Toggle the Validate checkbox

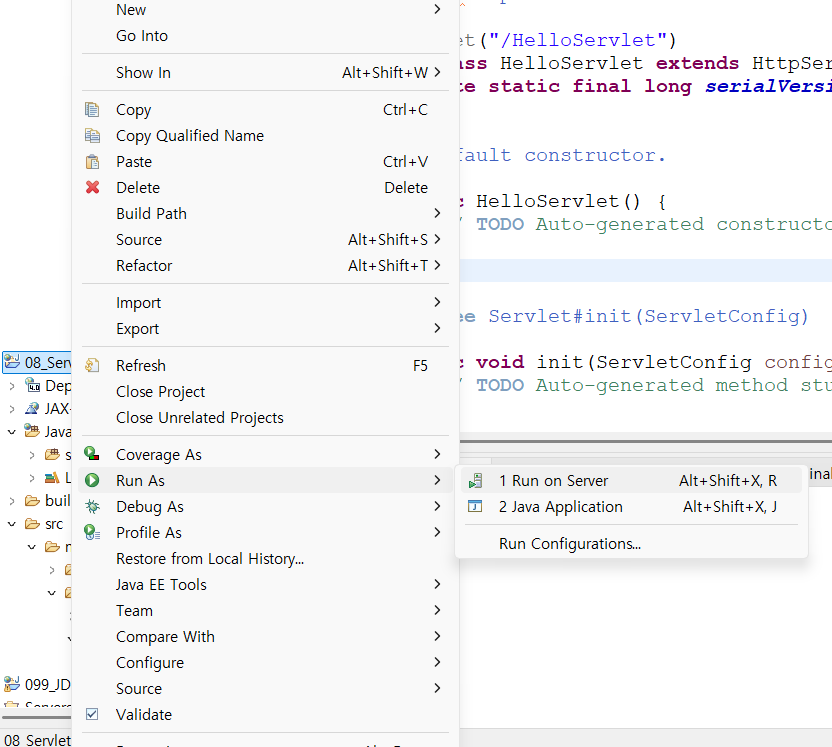(x=92, y=714)
